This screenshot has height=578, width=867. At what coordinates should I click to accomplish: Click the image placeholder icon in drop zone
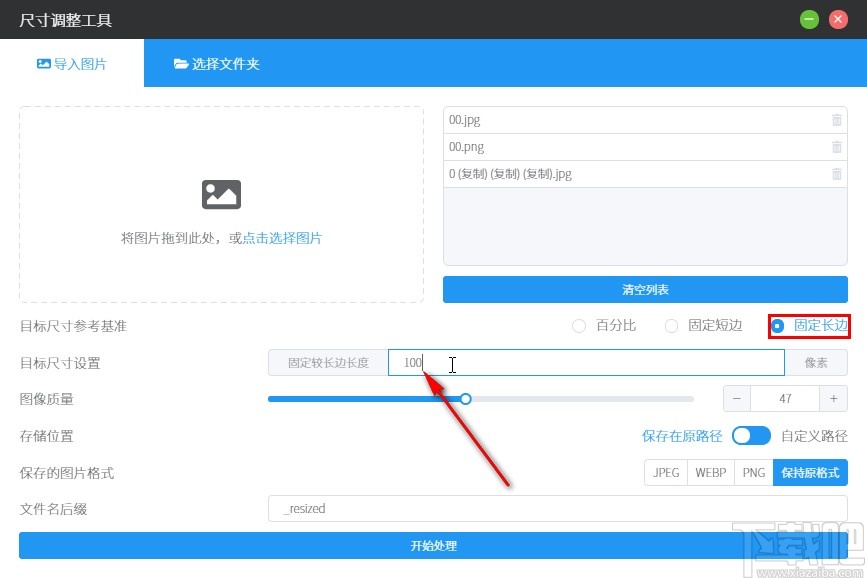[220, 194]
